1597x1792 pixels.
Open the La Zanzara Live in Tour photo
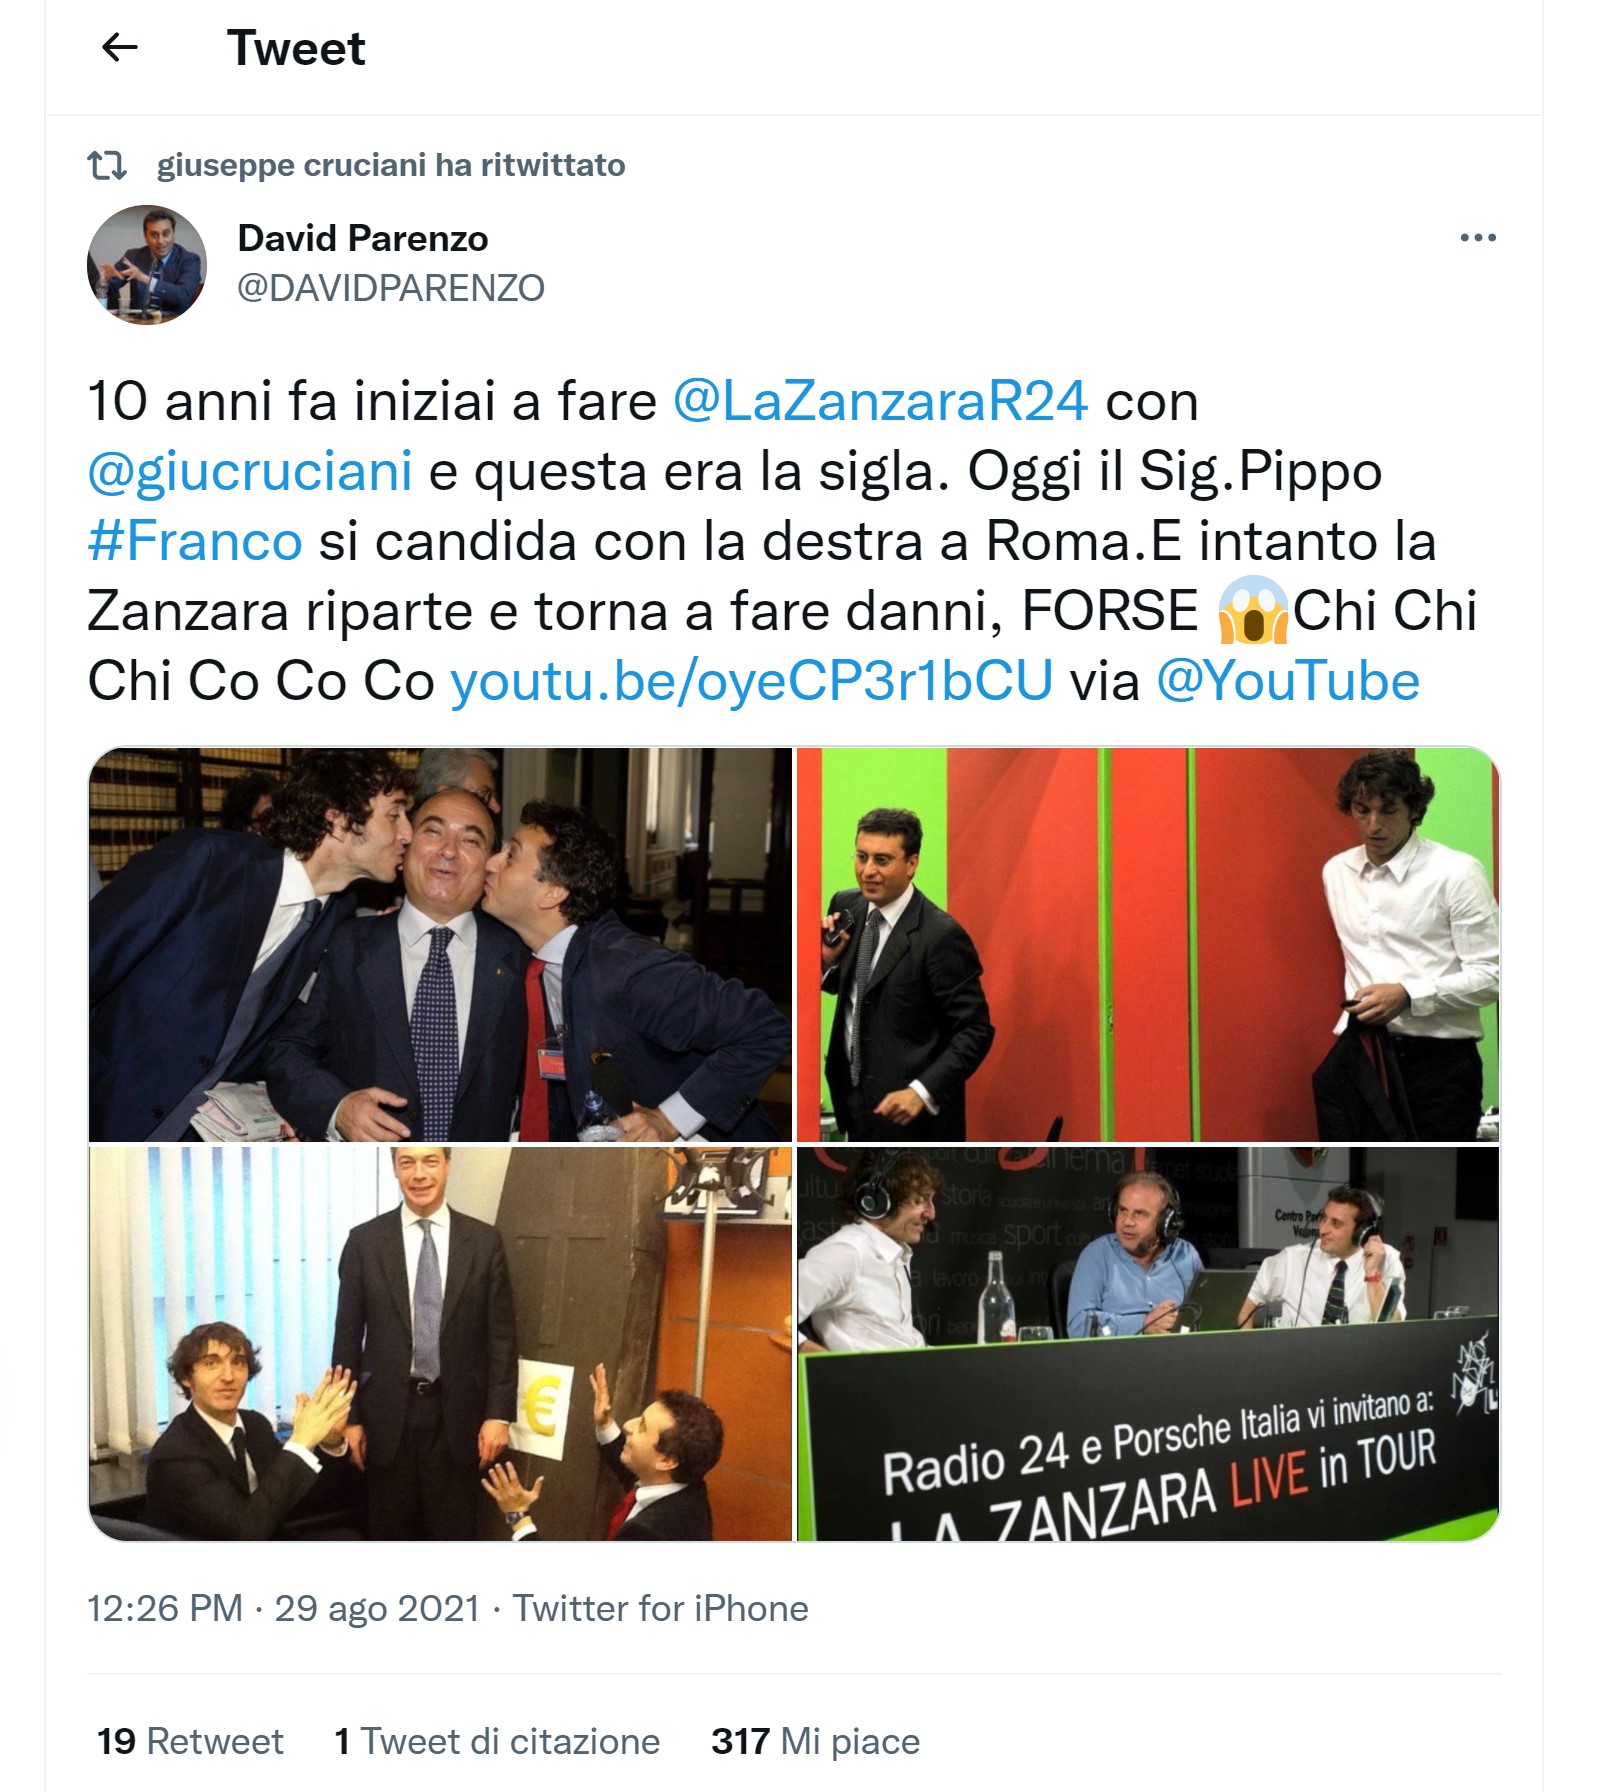click(x=1148, y=1343)
